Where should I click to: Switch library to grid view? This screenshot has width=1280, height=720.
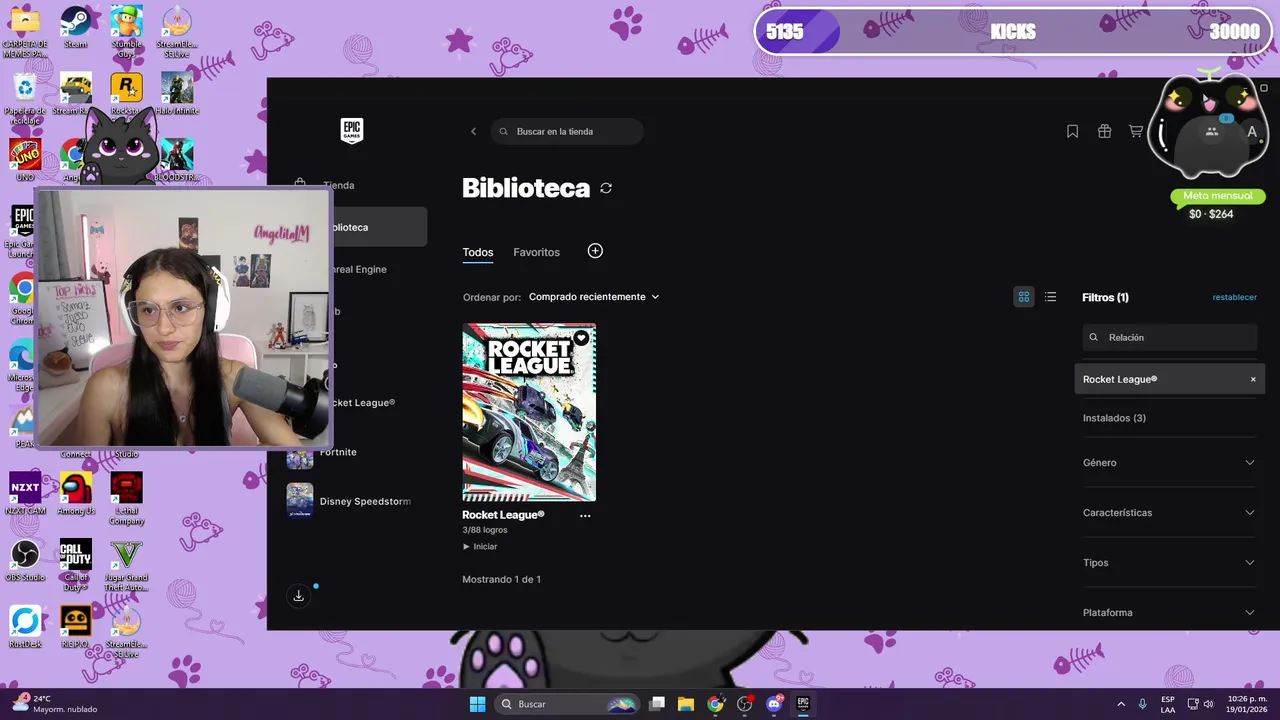(1024, 297)
